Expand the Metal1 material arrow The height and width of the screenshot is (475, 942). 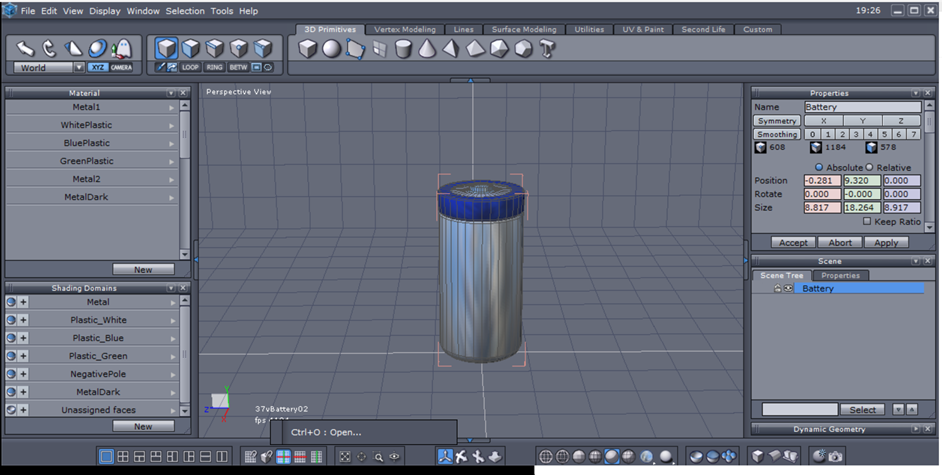[x=172, y=107]
